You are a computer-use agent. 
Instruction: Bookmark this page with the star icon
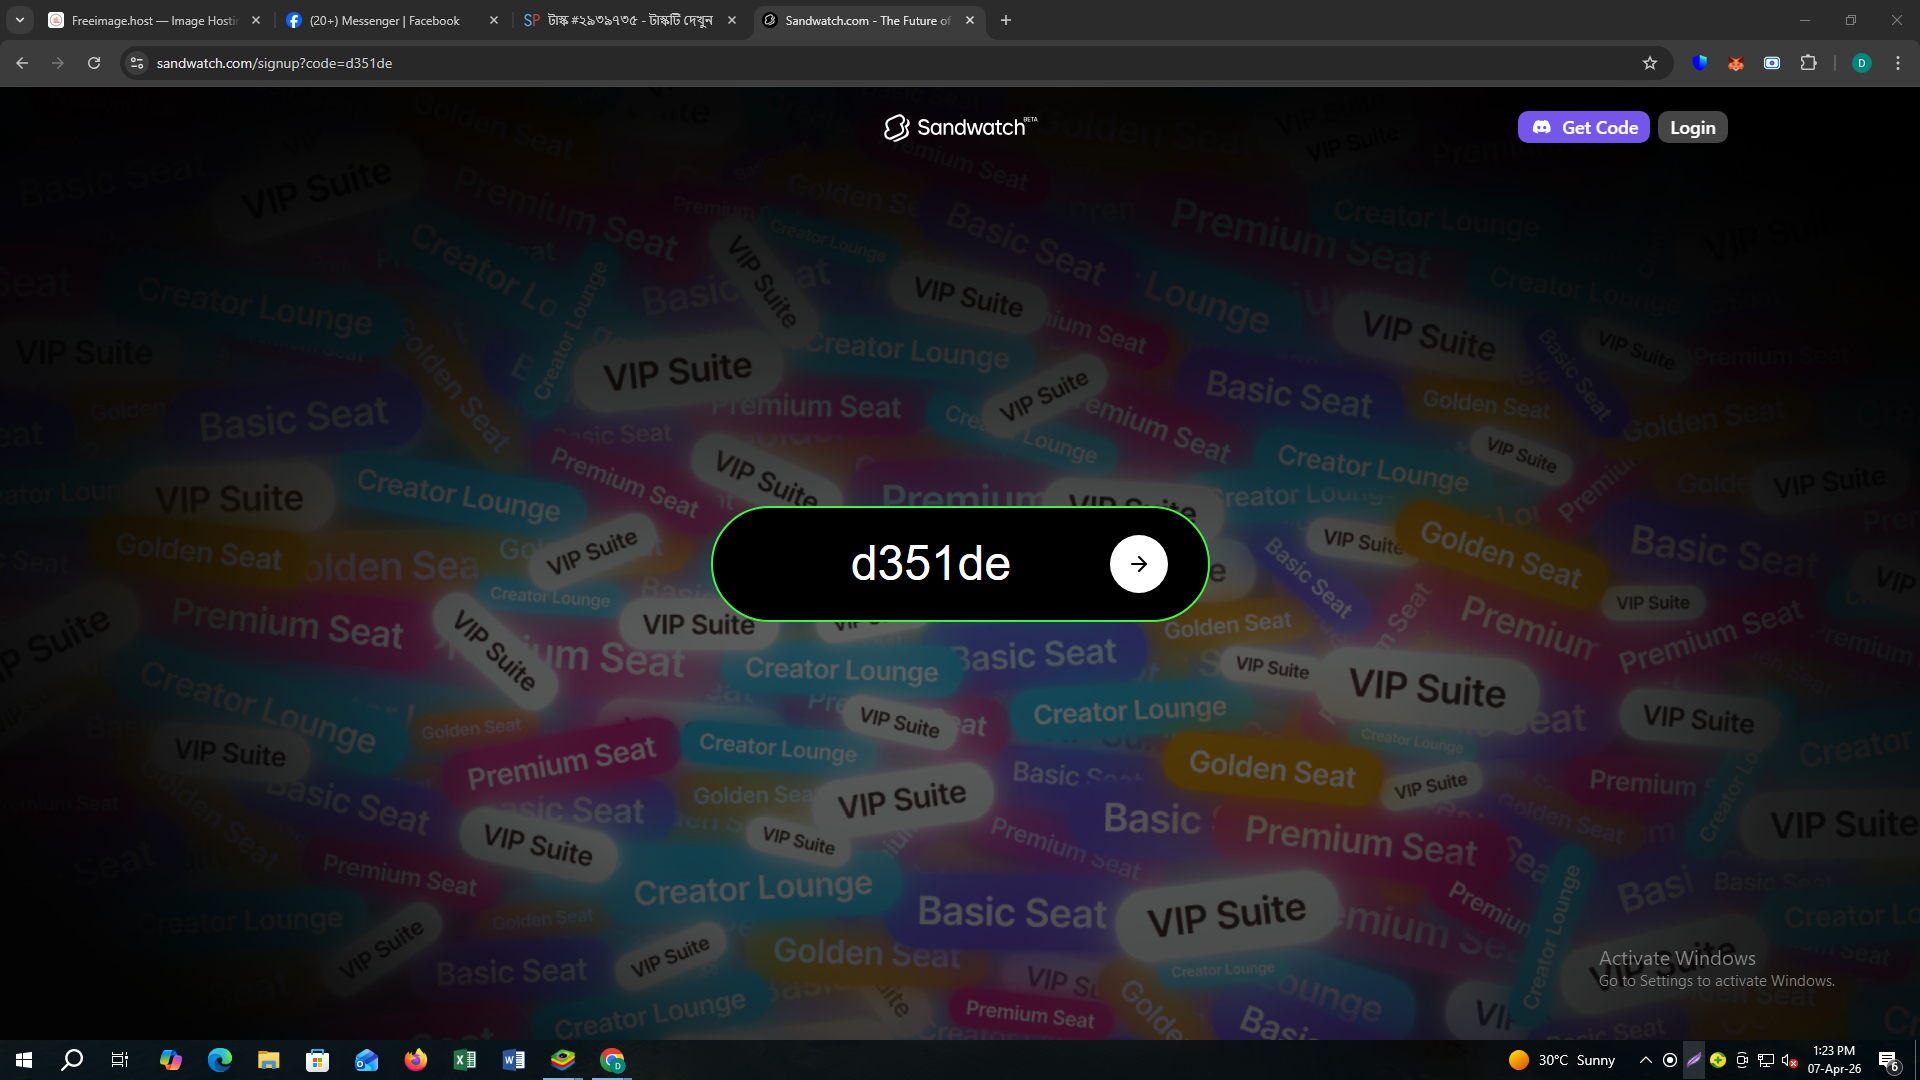pyautogui.click(x=1650, y=63)
